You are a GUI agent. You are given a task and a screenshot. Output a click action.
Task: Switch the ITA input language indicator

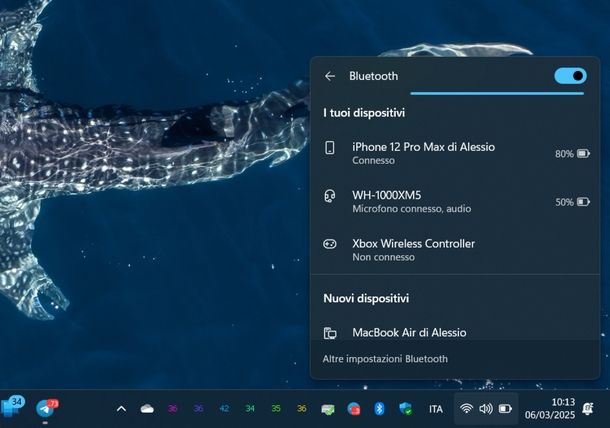point(436,409)
